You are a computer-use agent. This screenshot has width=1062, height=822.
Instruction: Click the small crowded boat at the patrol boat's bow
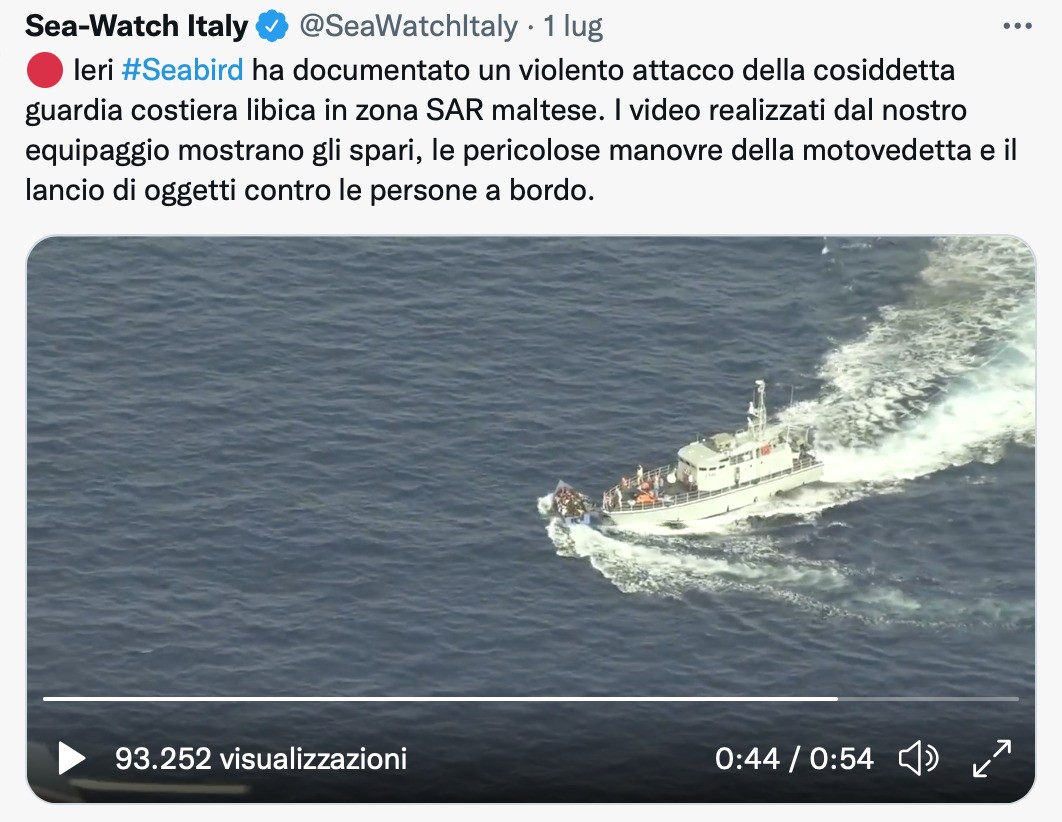[570, 502]
